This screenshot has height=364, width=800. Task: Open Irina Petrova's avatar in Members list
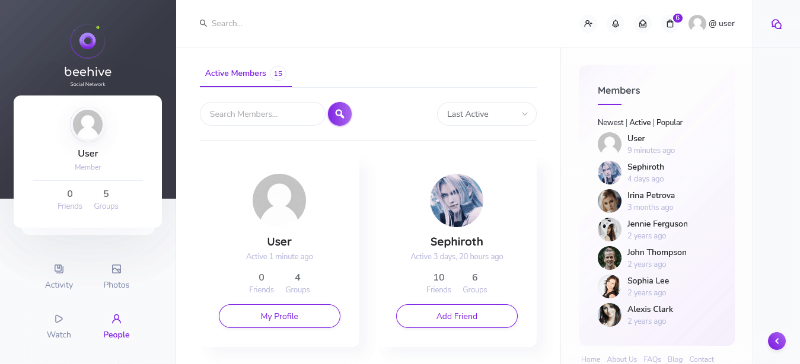coord(609,201)
